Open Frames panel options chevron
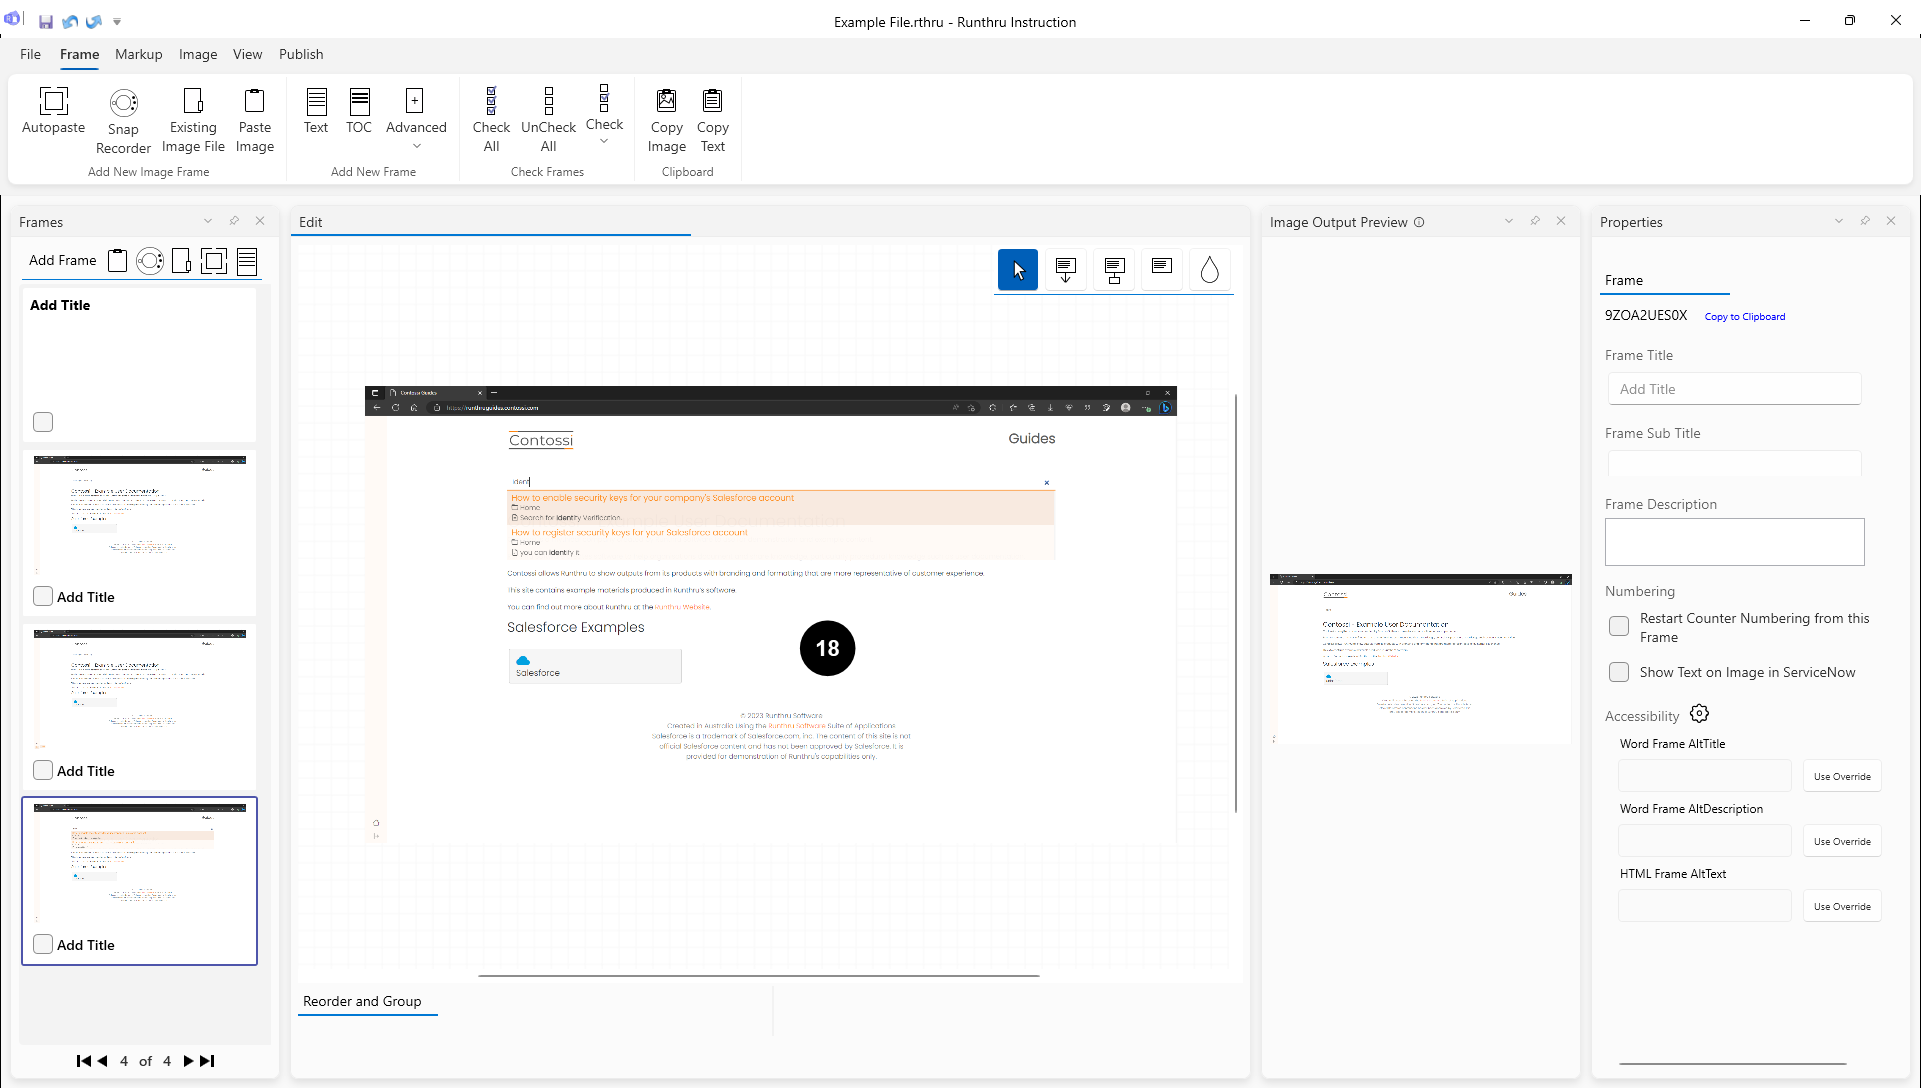 (x=208, y=221)
